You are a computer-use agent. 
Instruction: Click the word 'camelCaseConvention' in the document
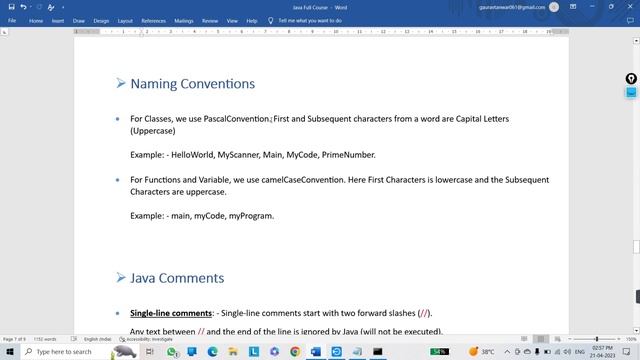point(303,180)
